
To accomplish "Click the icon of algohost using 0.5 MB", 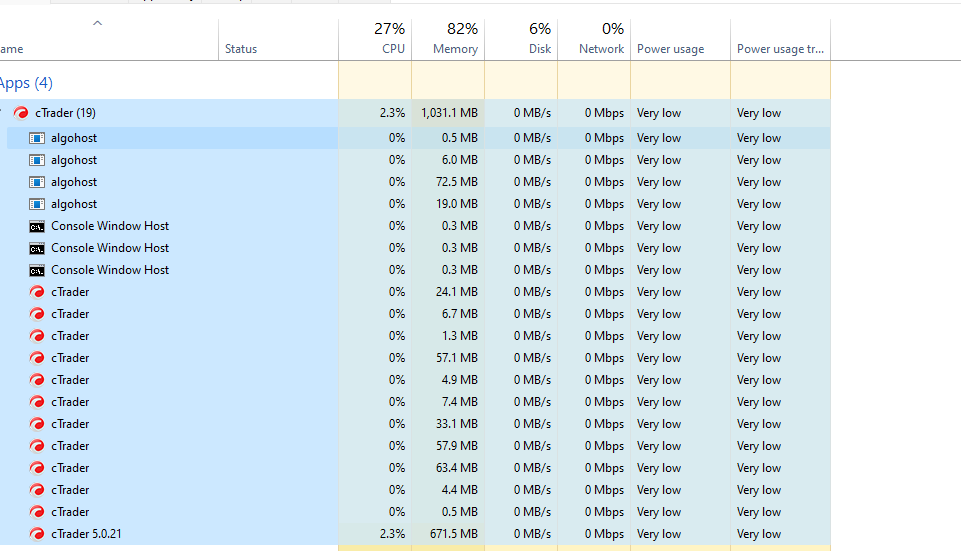I will [x=37, y=139].
